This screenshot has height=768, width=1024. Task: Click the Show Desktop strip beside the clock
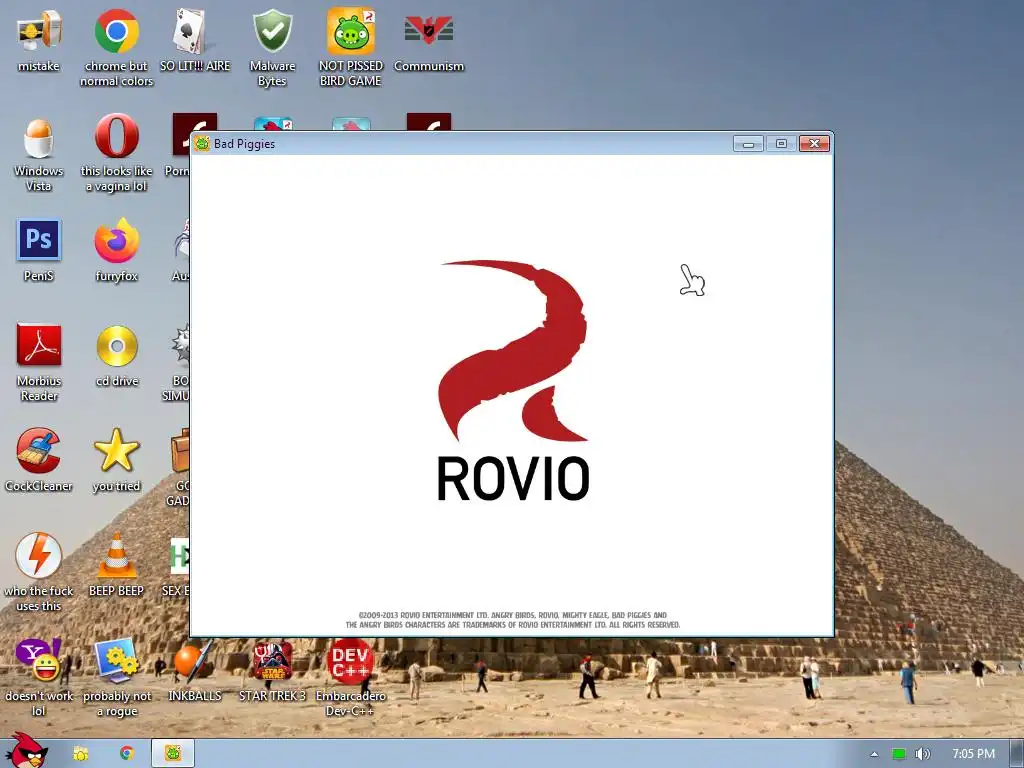1016,754
